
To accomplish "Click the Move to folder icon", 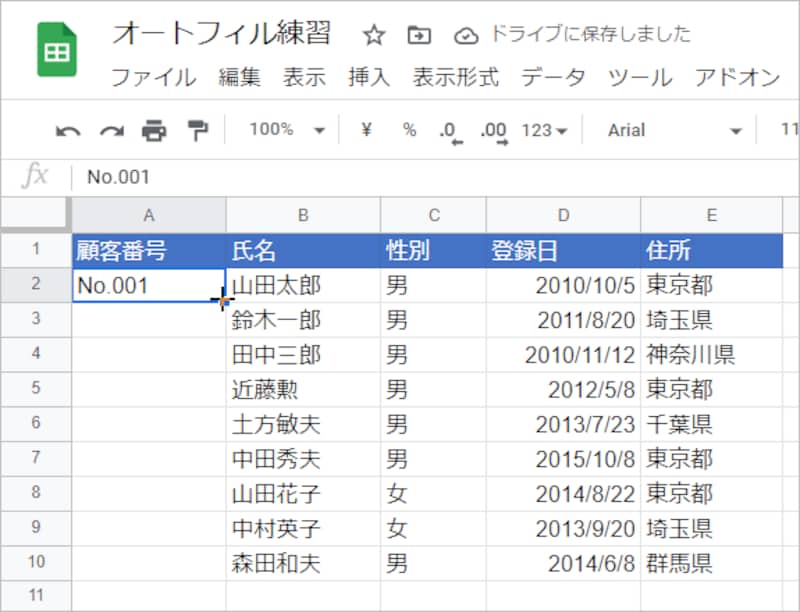I will 417,34.
